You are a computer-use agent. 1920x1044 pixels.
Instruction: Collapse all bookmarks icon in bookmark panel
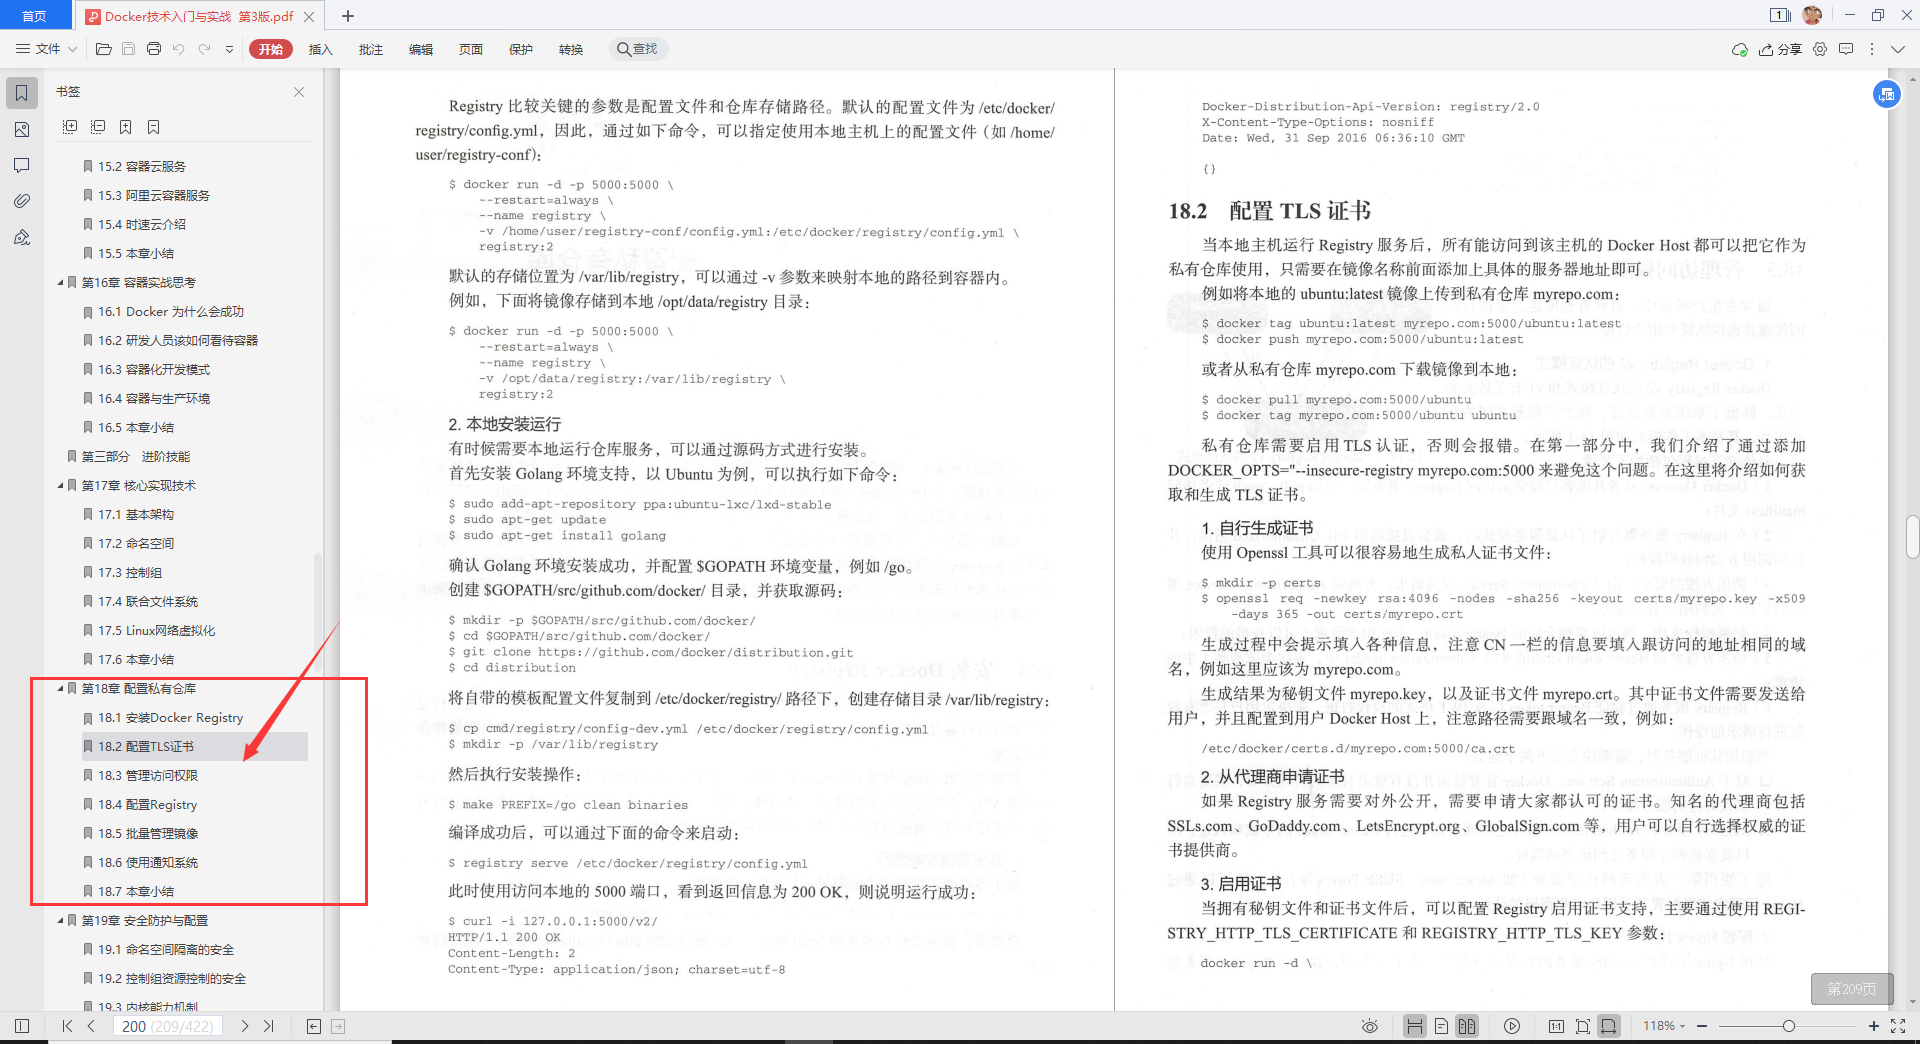[x=98, y=127]
